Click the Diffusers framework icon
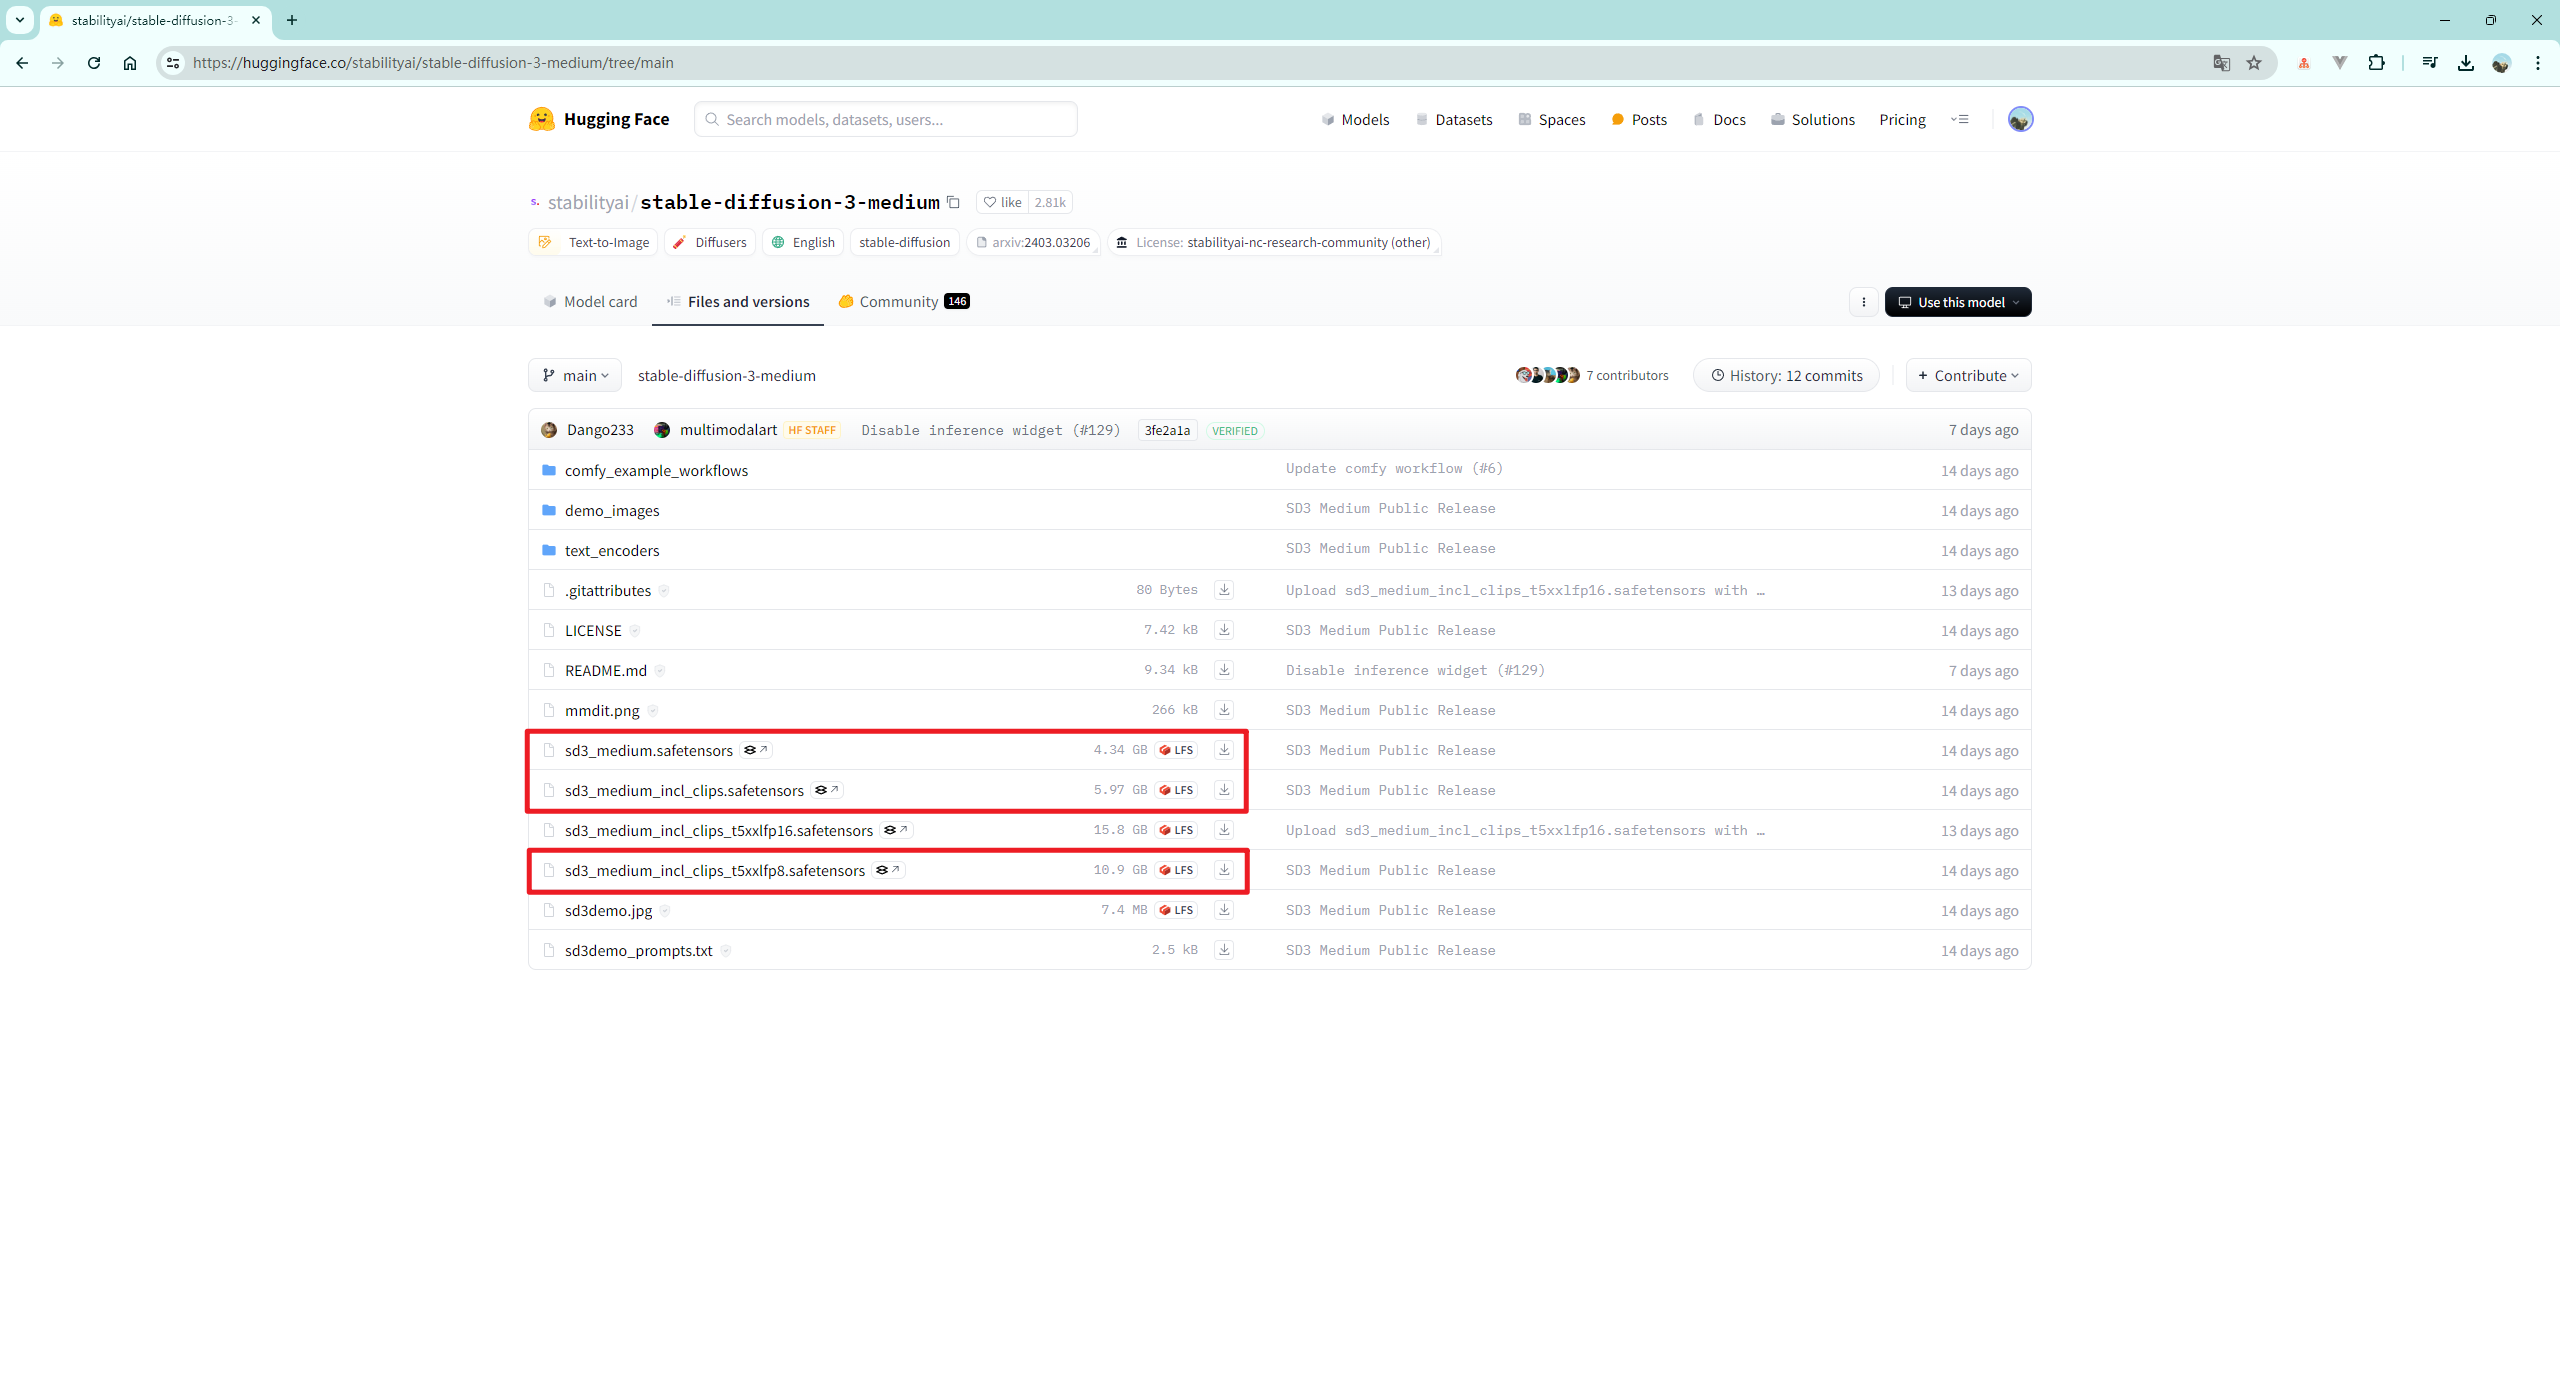 pos(679,243)
